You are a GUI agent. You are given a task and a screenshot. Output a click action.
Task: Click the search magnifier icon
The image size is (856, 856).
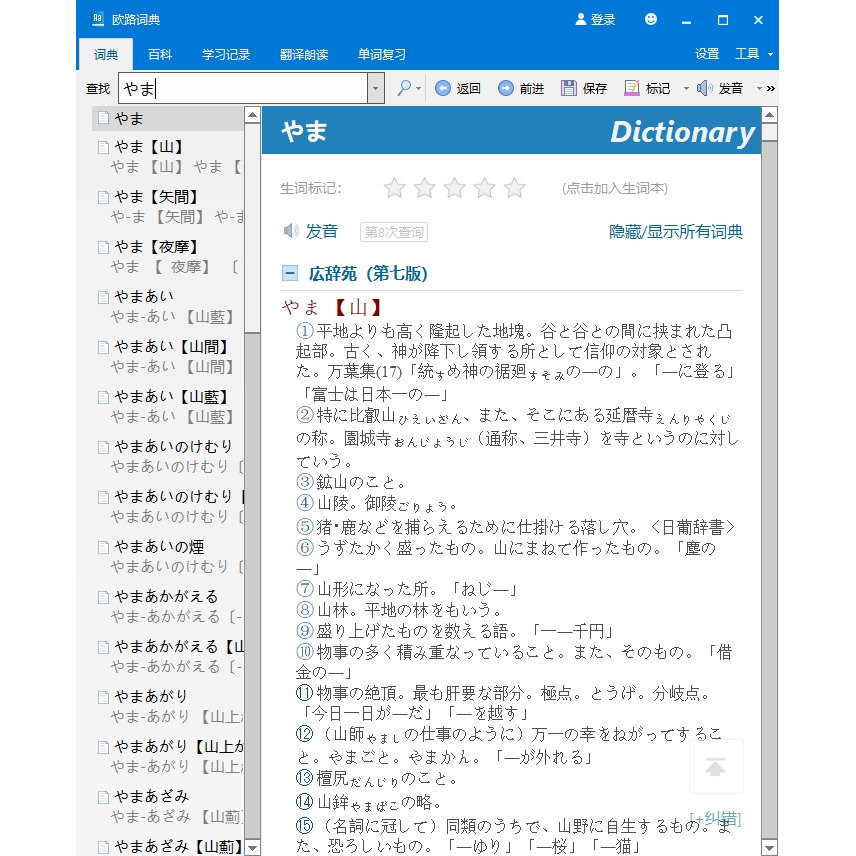(x=405, y=88)
